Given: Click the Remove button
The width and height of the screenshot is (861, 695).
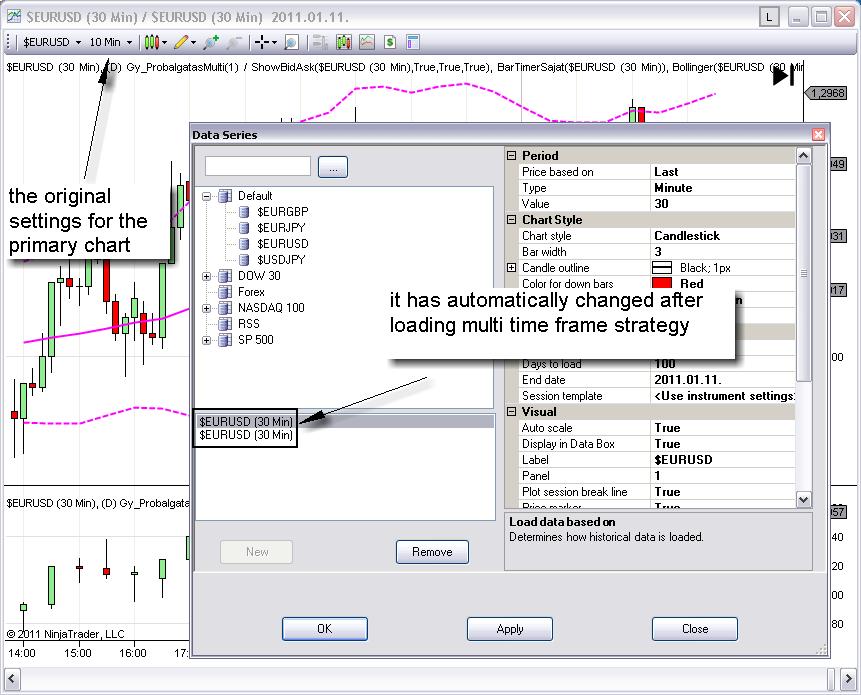Looking at the screenshot, I should click(432, 552).
